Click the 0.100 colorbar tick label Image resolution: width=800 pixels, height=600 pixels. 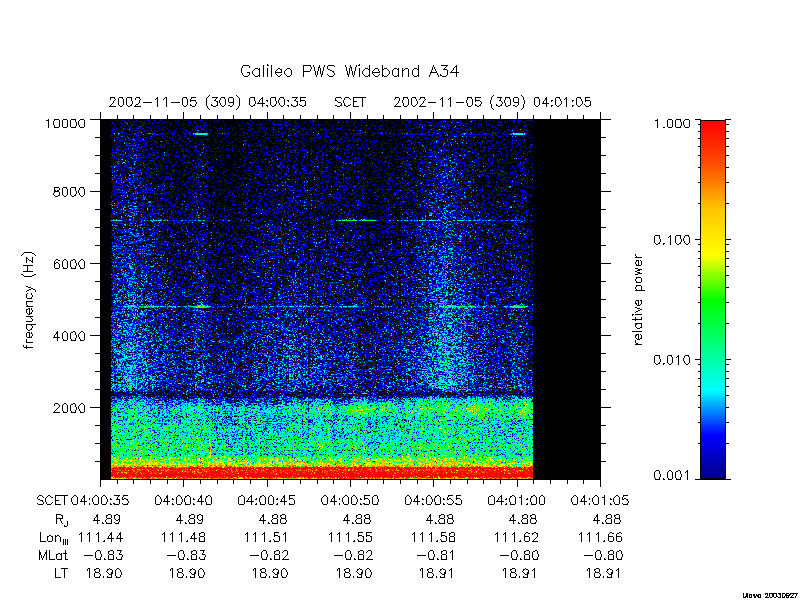[x=673, y=240]
